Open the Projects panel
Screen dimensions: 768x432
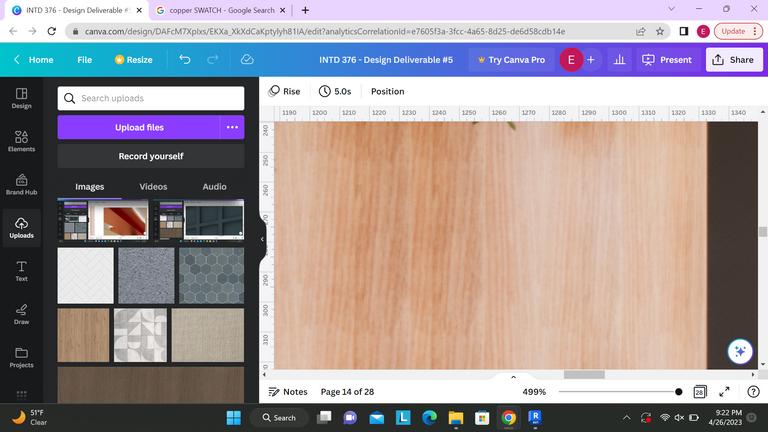point(22,358)
